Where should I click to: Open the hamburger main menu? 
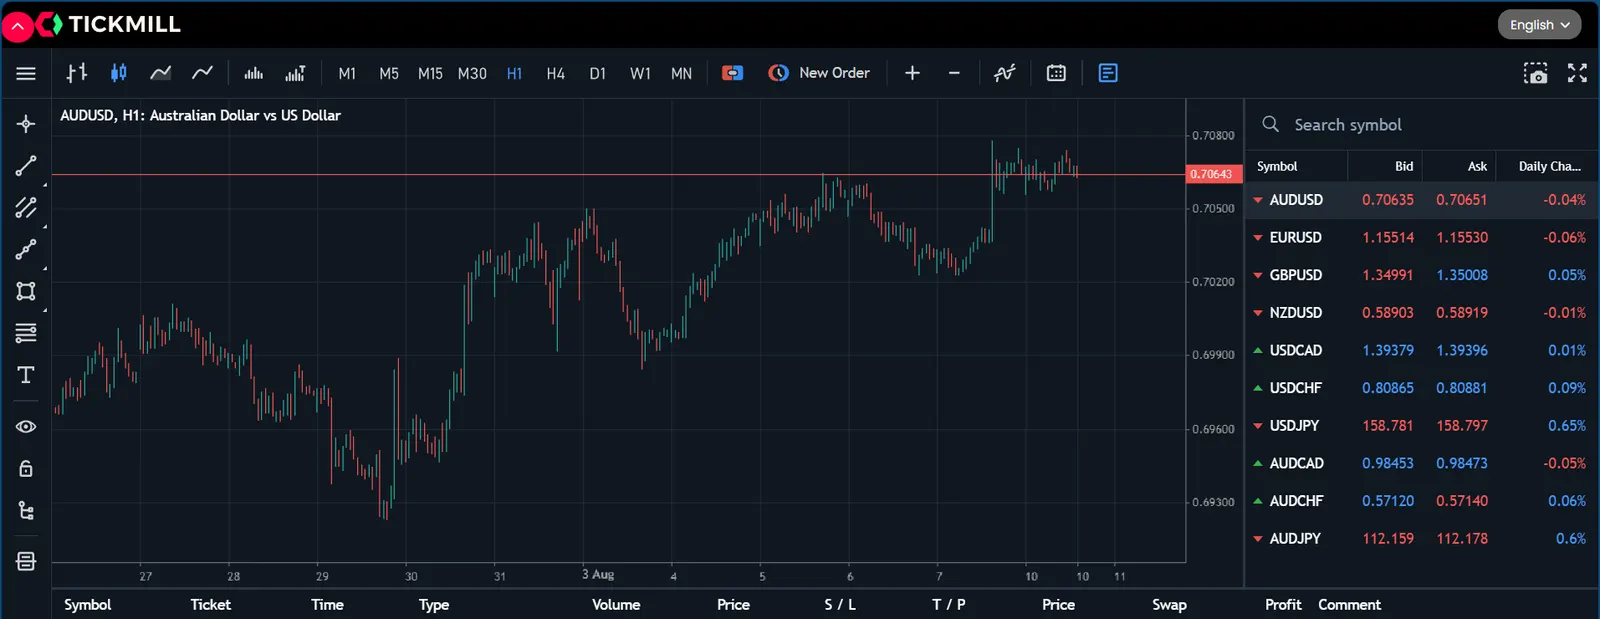click(26, 73)
